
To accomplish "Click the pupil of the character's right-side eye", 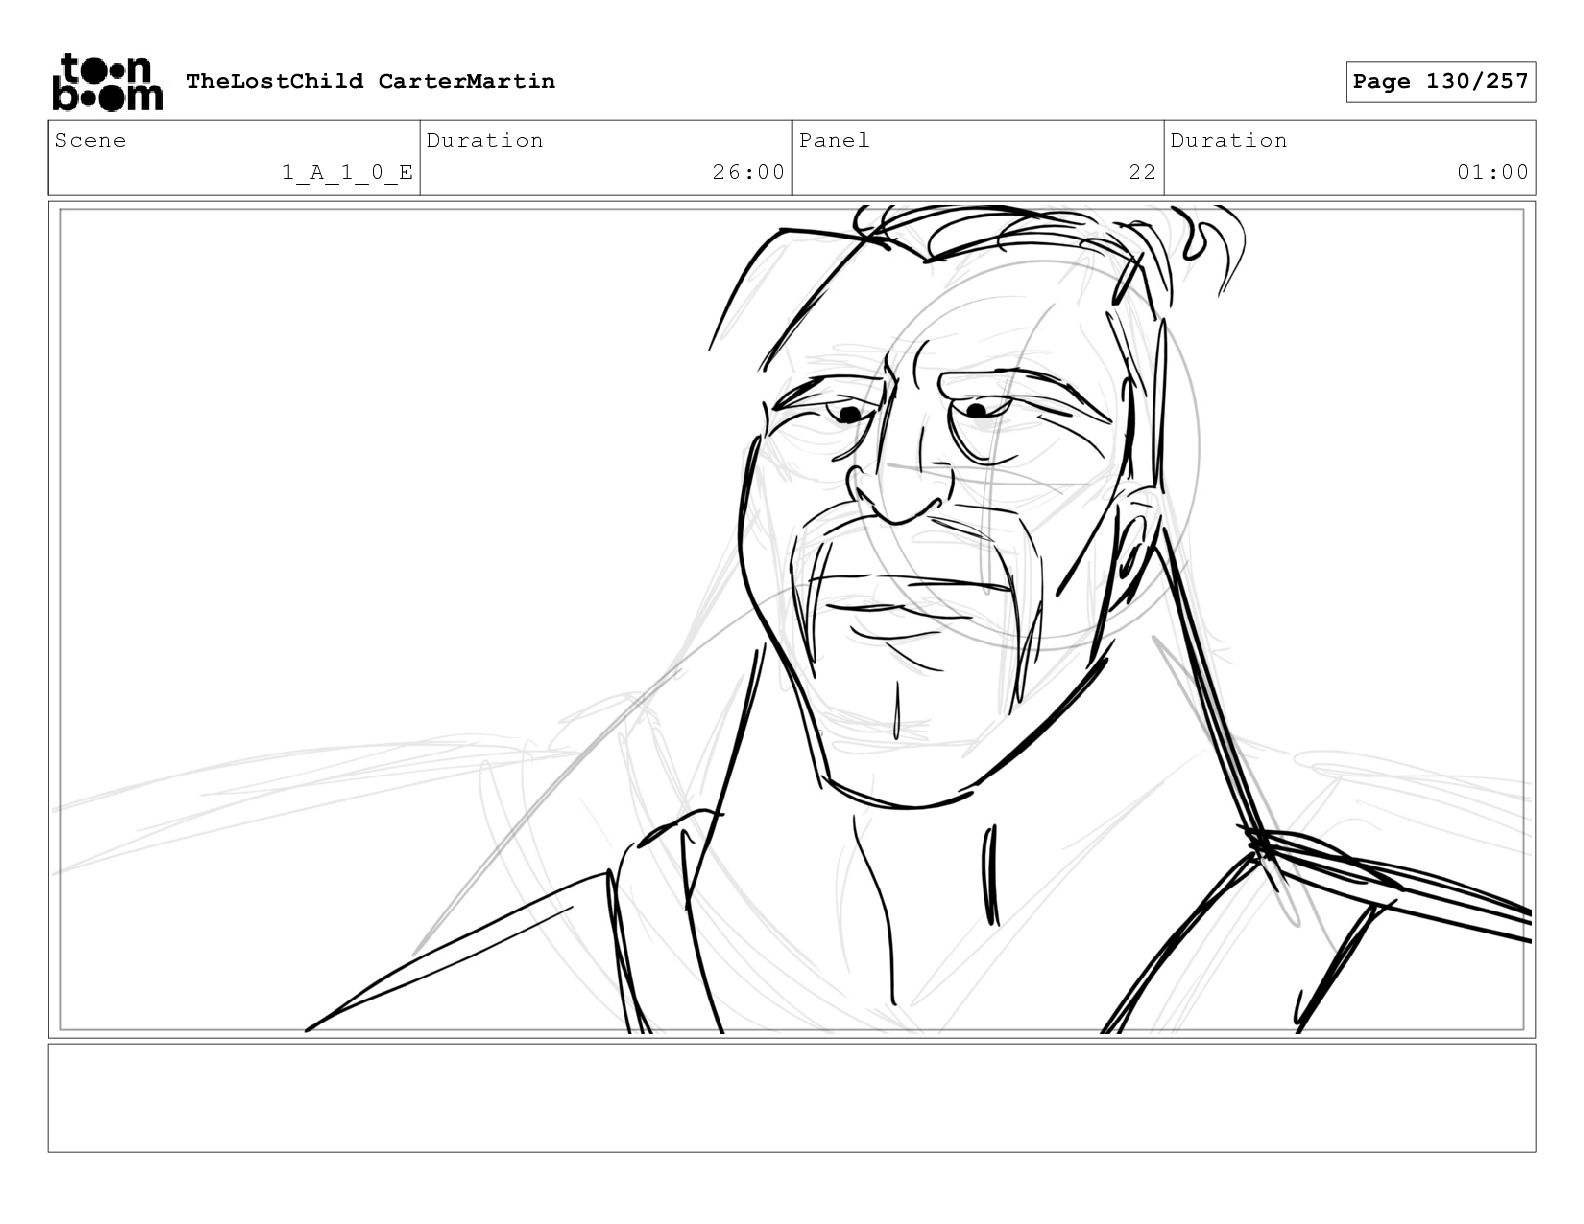I will click(x=976, y=410).
